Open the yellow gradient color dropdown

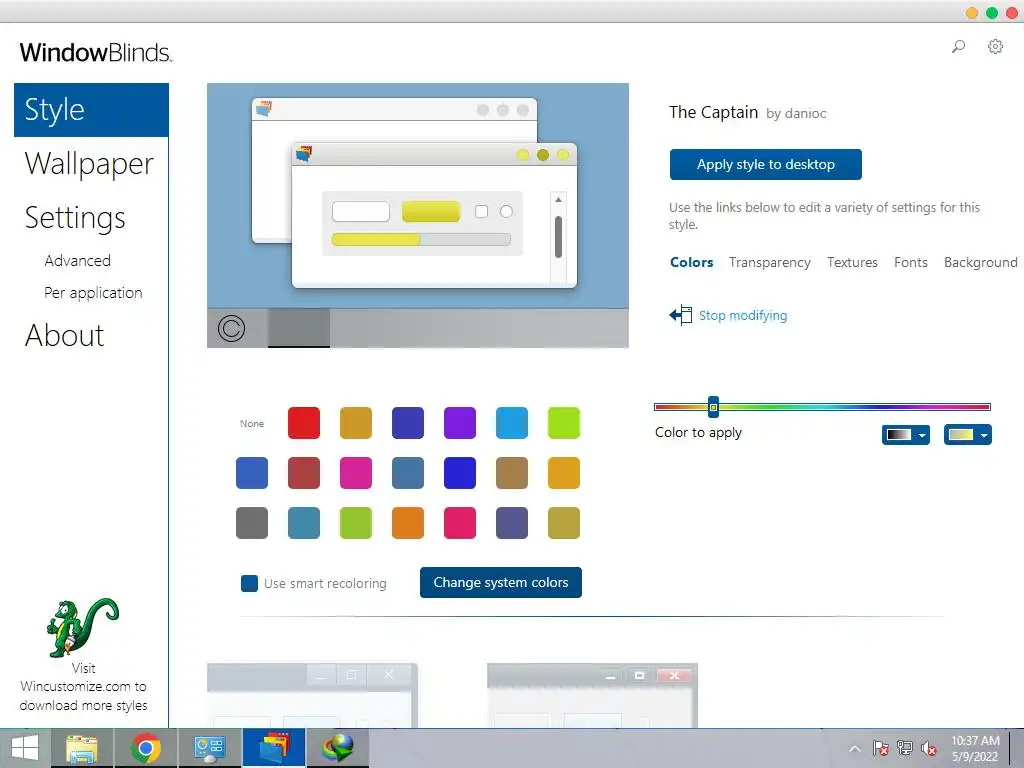tap(968, 435)
